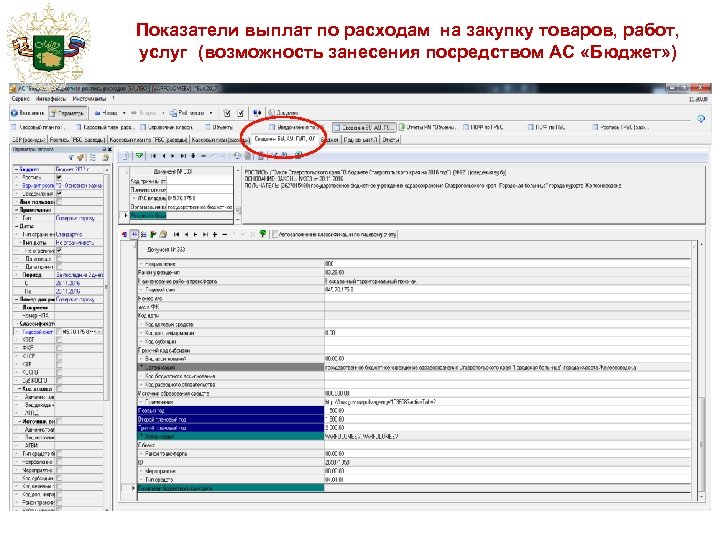Open the Справочник классификаторов shortcut
This screenshot has width=720, height=540.
tap(167, 127)
